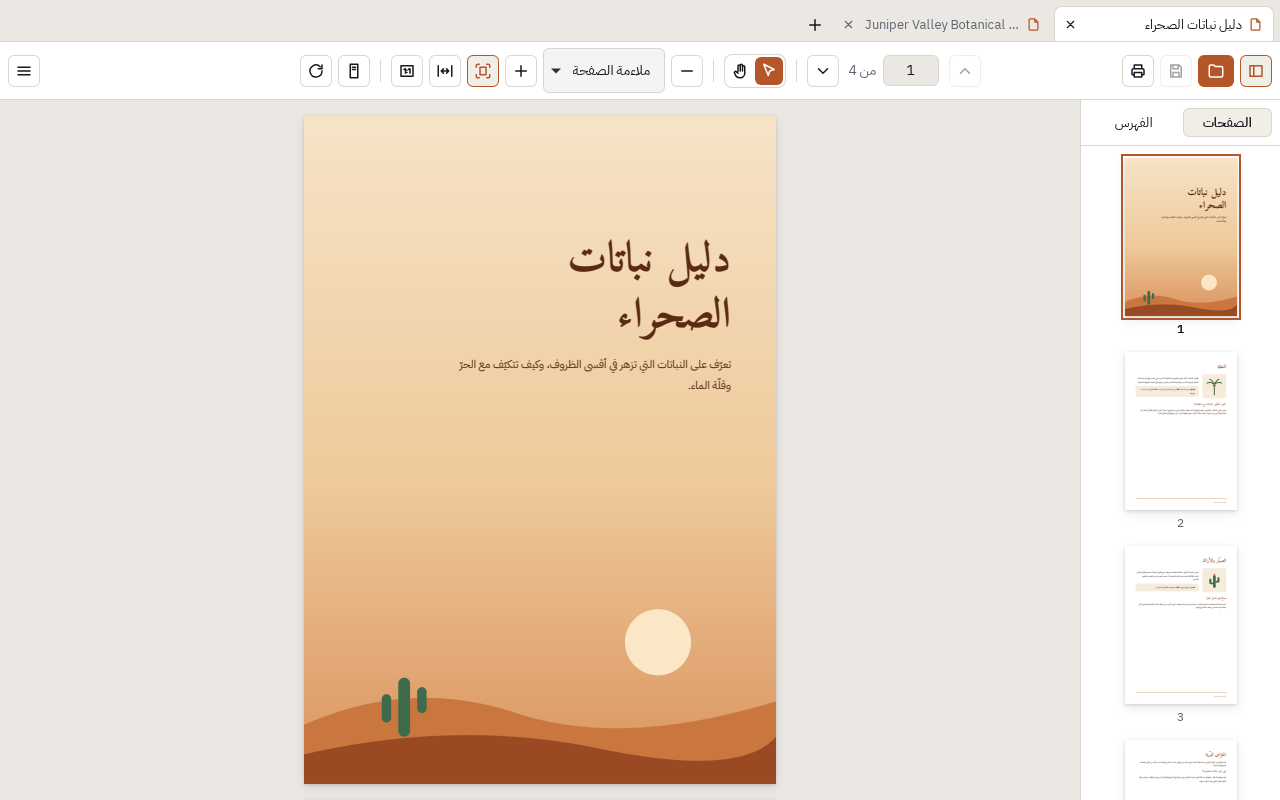The width and height of the screenshot is (1280, 800).
Task: Click the save document icon
Action: [x=1176, y=71]
